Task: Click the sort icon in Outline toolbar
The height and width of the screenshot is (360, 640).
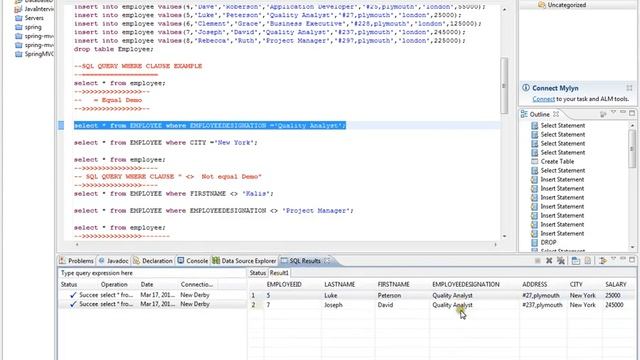Action: tap(603, 114)
